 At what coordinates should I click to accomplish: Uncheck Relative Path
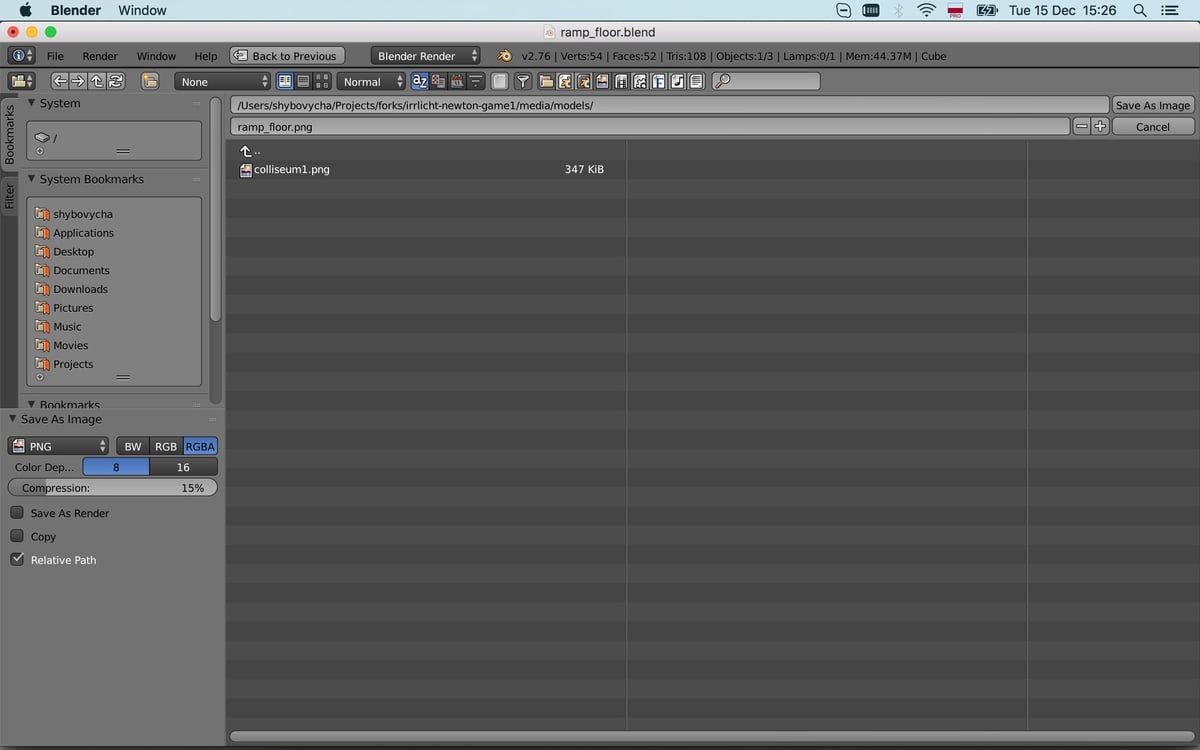click(17, 559)
